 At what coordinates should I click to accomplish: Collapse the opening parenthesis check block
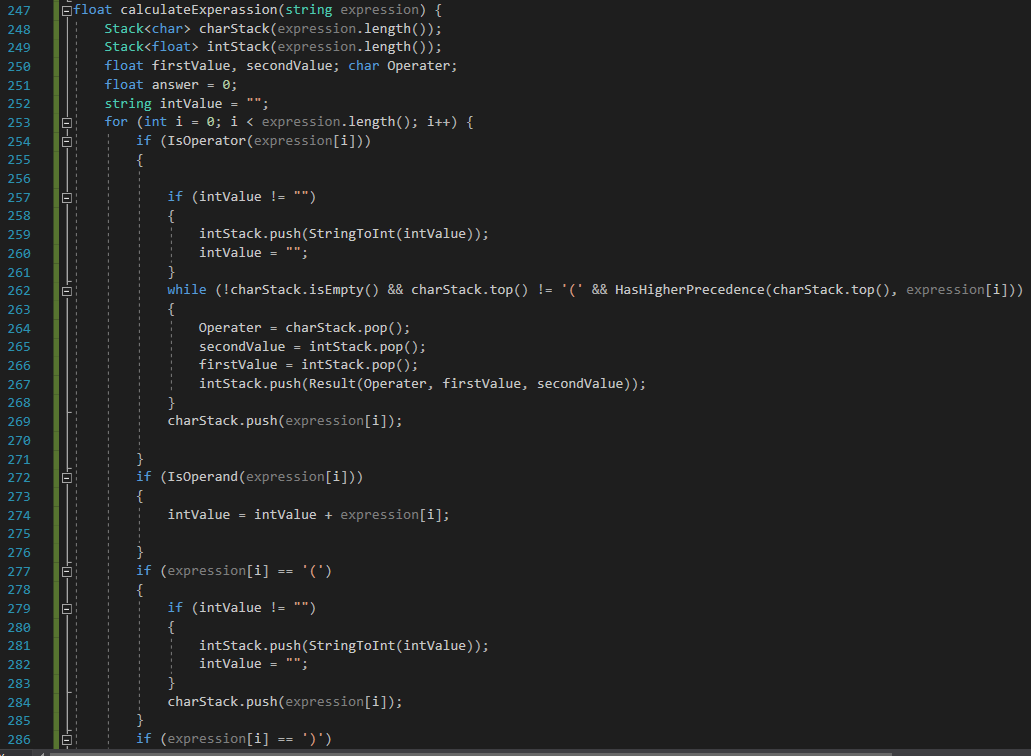(65, 570)
